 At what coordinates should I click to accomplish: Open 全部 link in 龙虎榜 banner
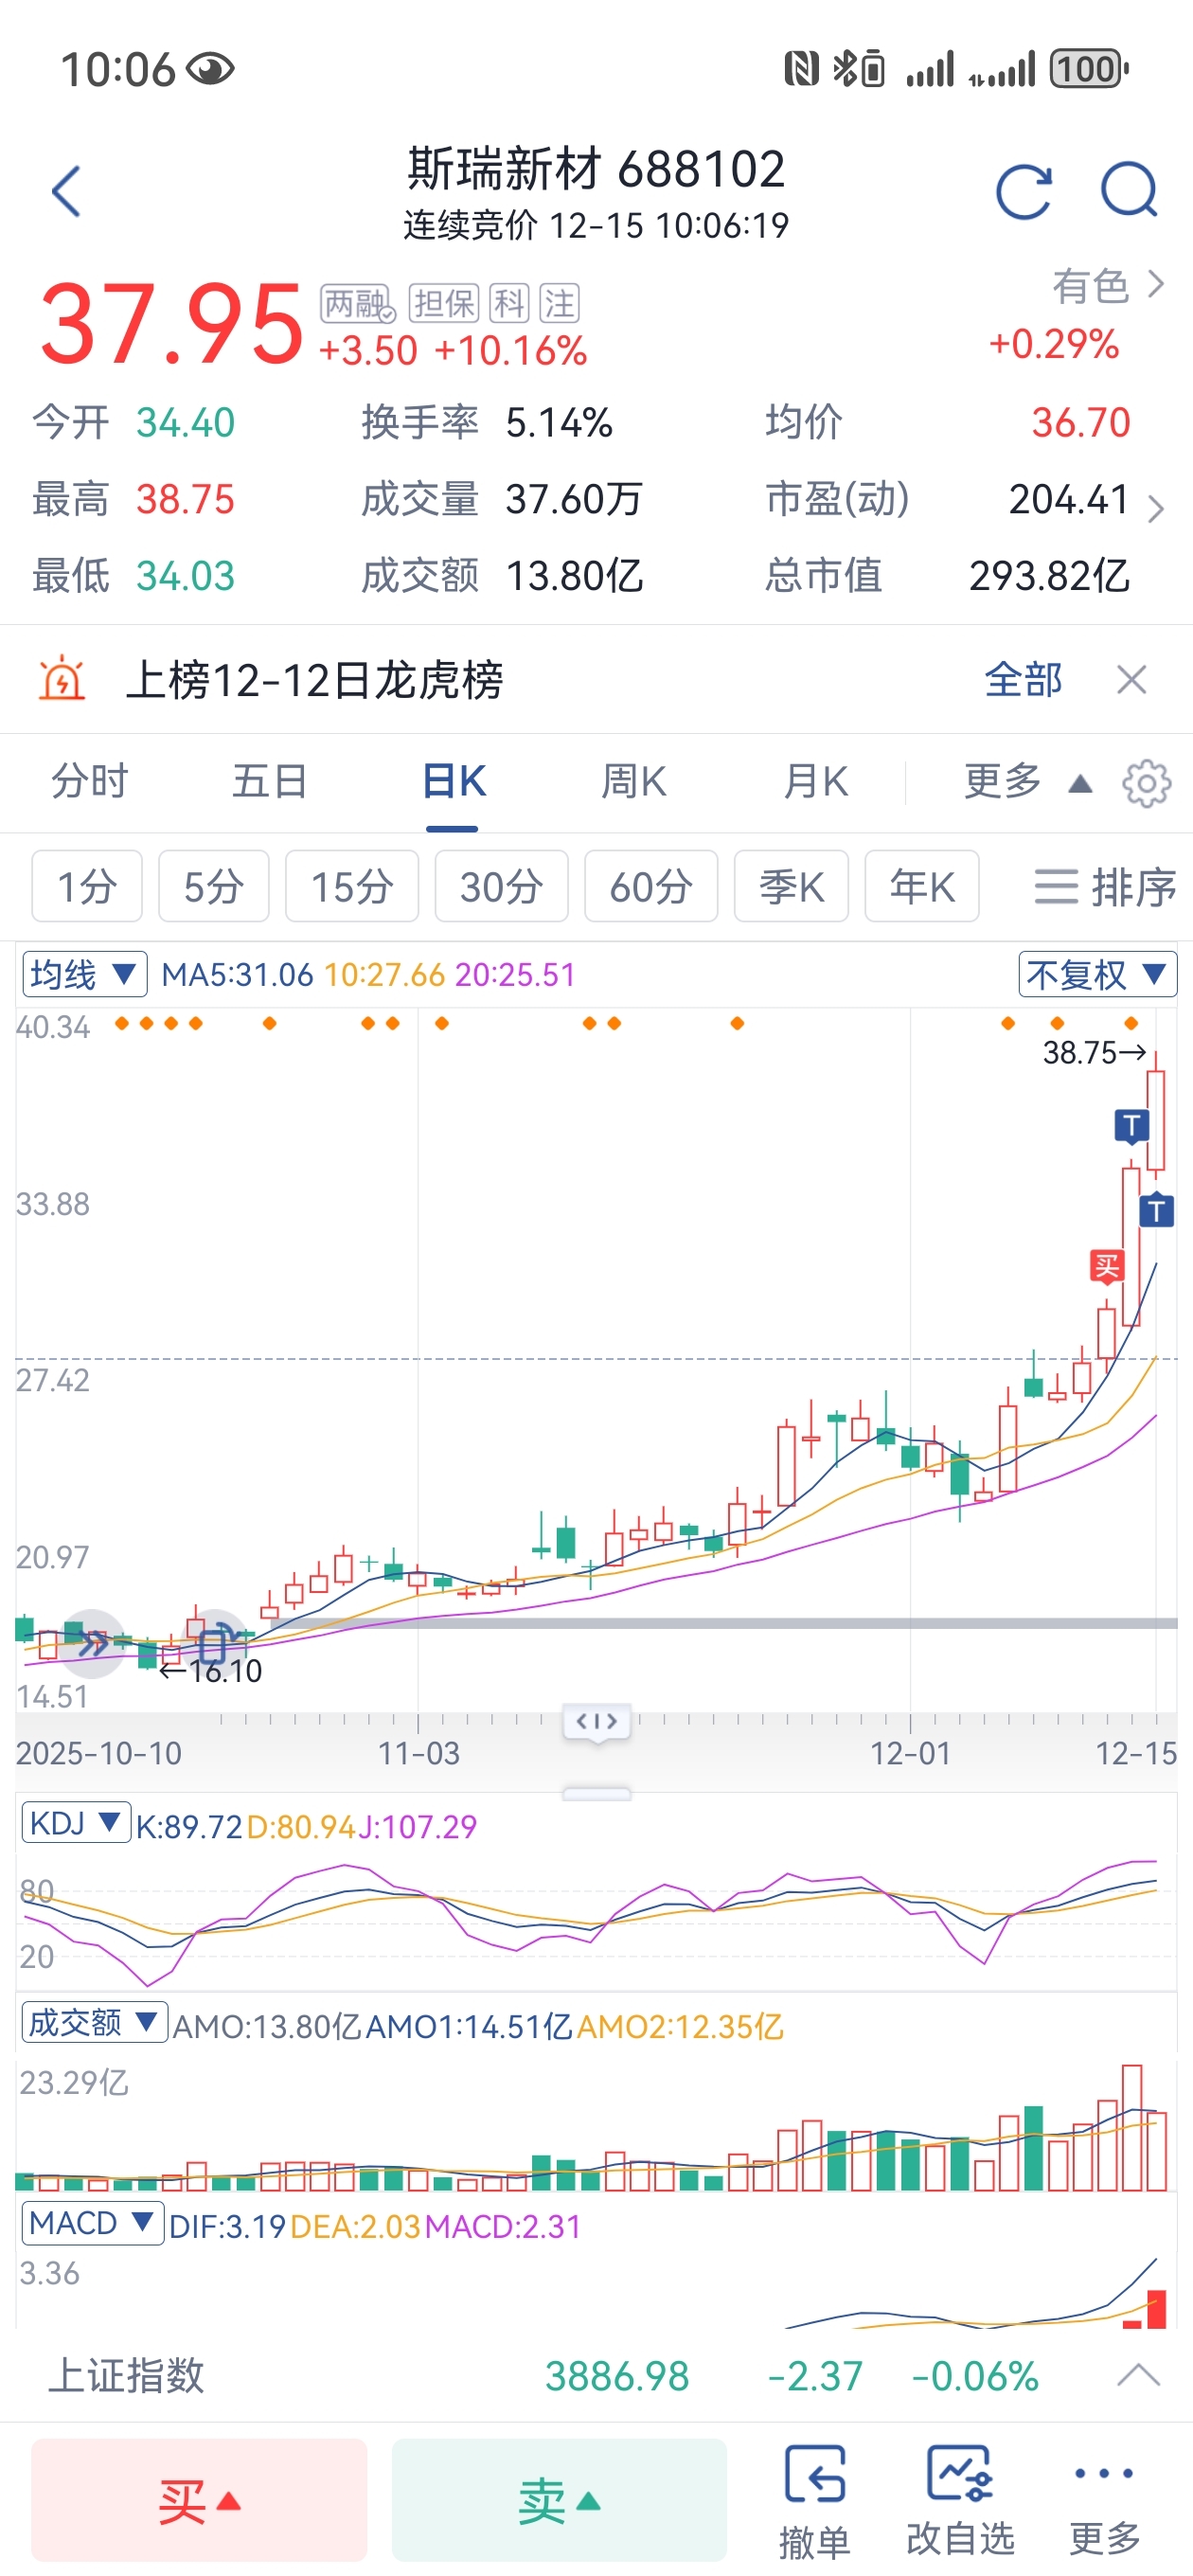[1023, 680]
